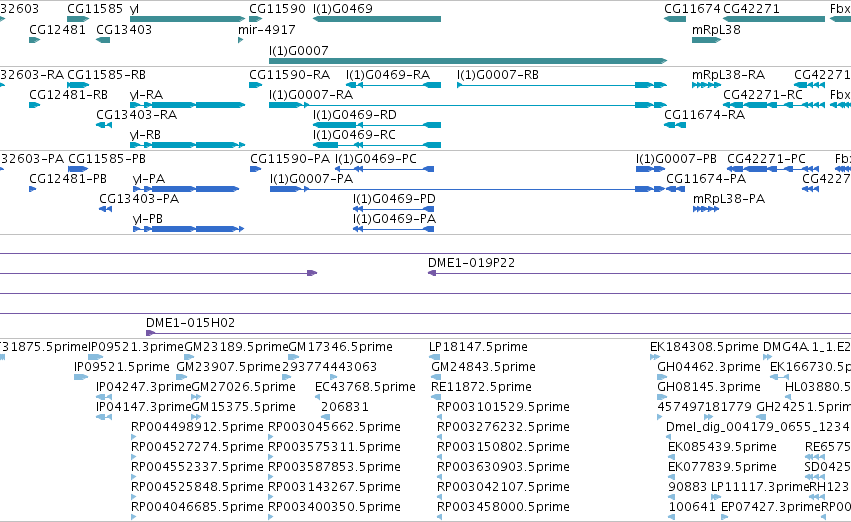Image resolution: width=851 pixels, height=522 pixels.
Task: Select transcript l(1)G0469-RA
Action: click(x=388, y=74)
